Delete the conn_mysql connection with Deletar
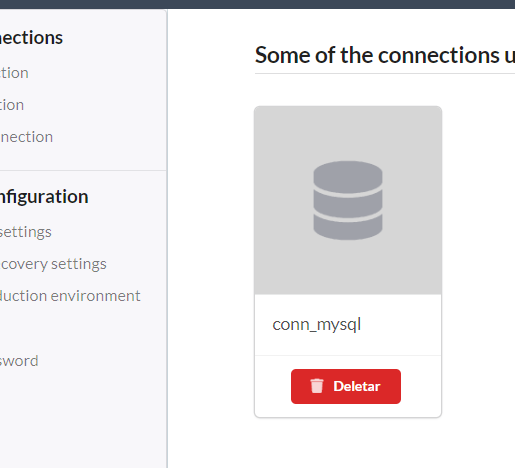 click(x=346, y=386)
